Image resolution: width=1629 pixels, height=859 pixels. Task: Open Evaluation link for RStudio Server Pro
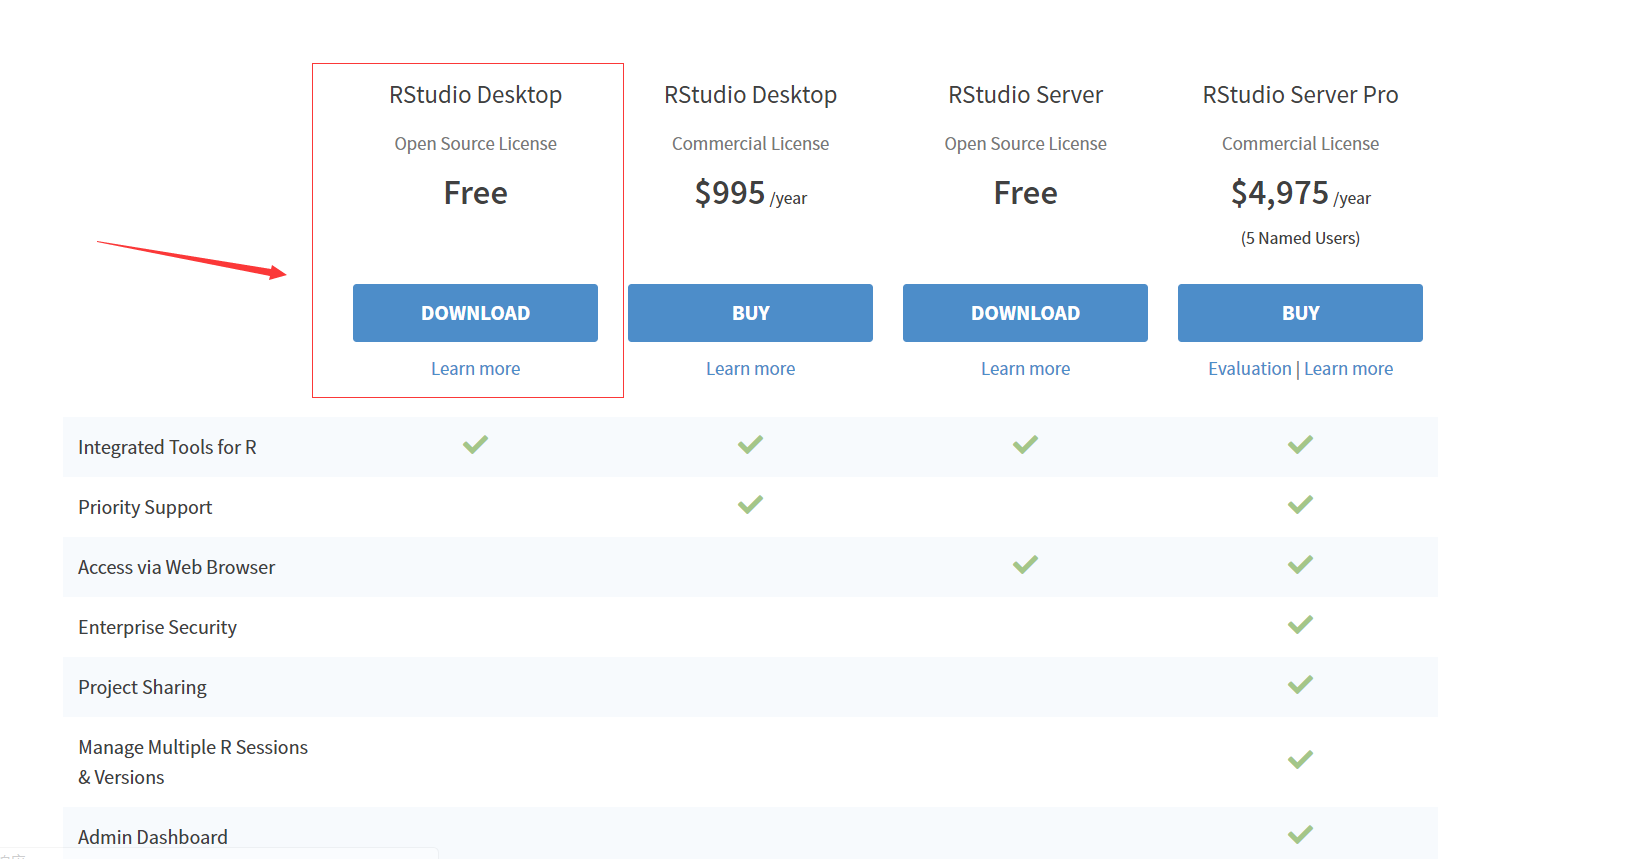click(x=1250, y=369)
